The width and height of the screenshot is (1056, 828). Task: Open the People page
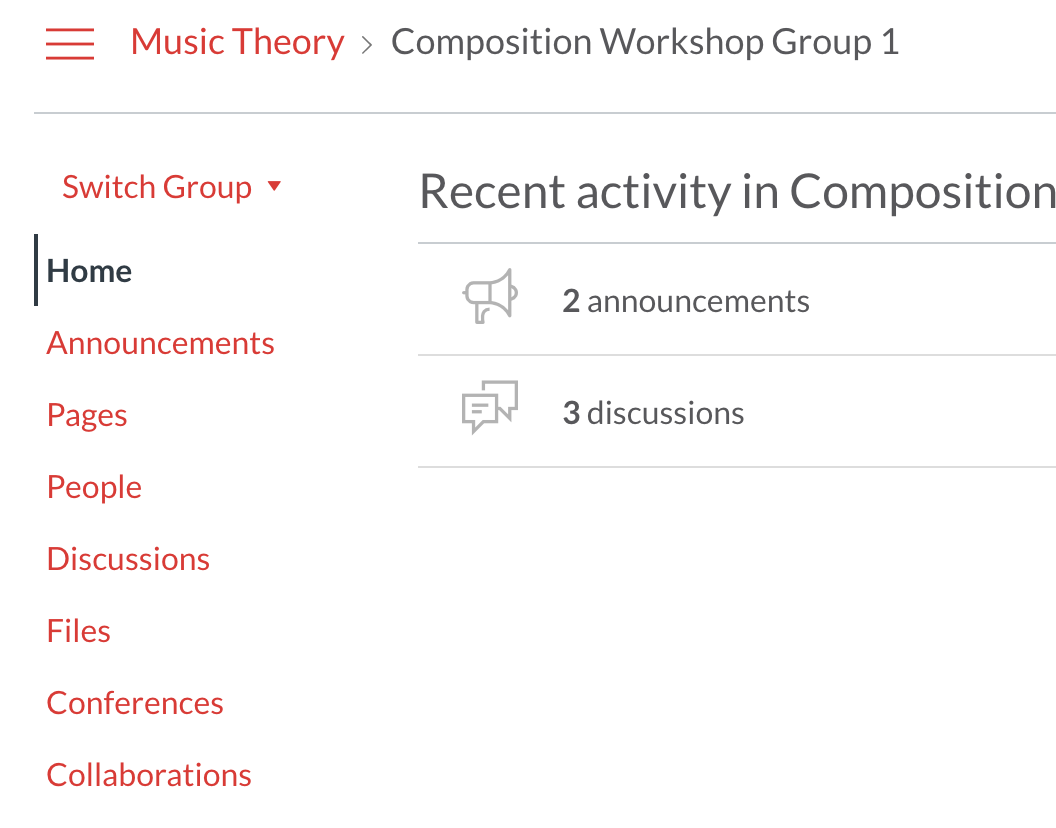94,486
